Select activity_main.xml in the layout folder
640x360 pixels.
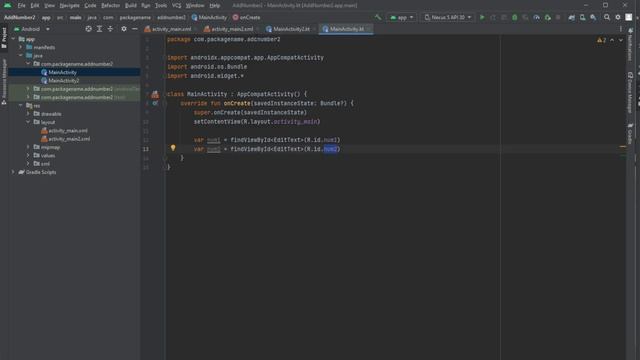click(68, 131)
